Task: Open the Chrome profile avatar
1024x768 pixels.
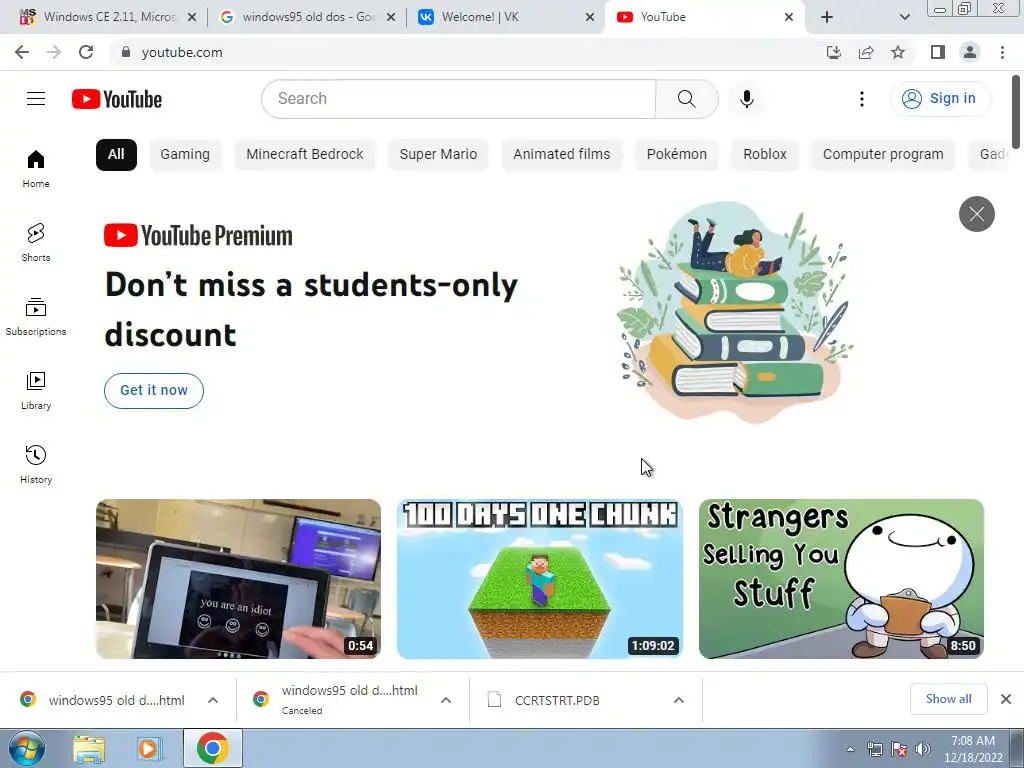Action: [970, 52]
